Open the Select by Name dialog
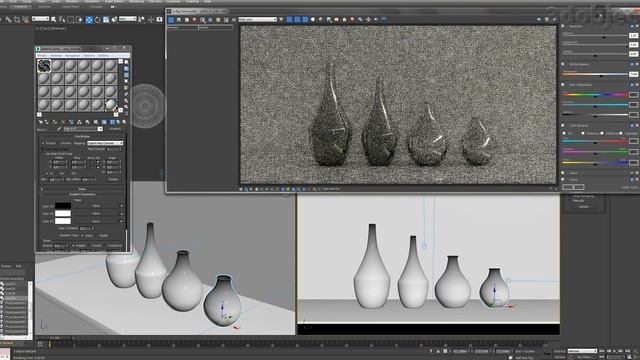Viewport: 640px width, 360px height. 62,19
